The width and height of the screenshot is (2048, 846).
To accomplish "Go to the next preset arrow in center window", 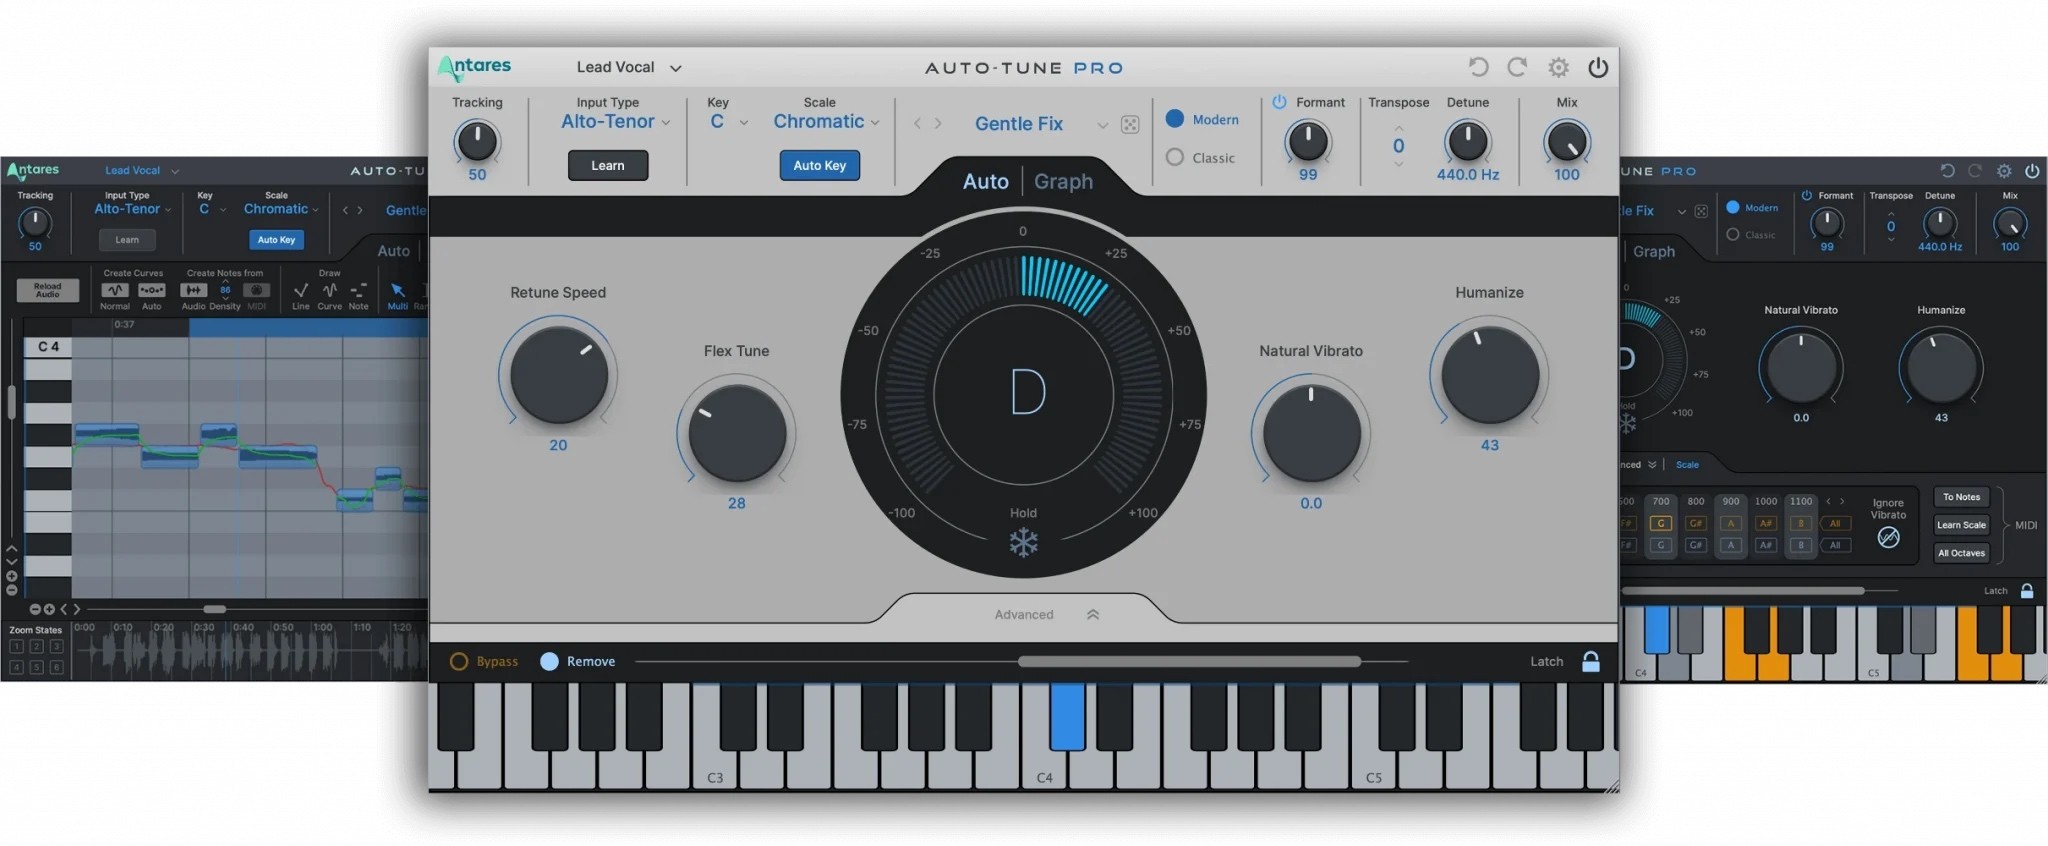I will coord(938,124).
